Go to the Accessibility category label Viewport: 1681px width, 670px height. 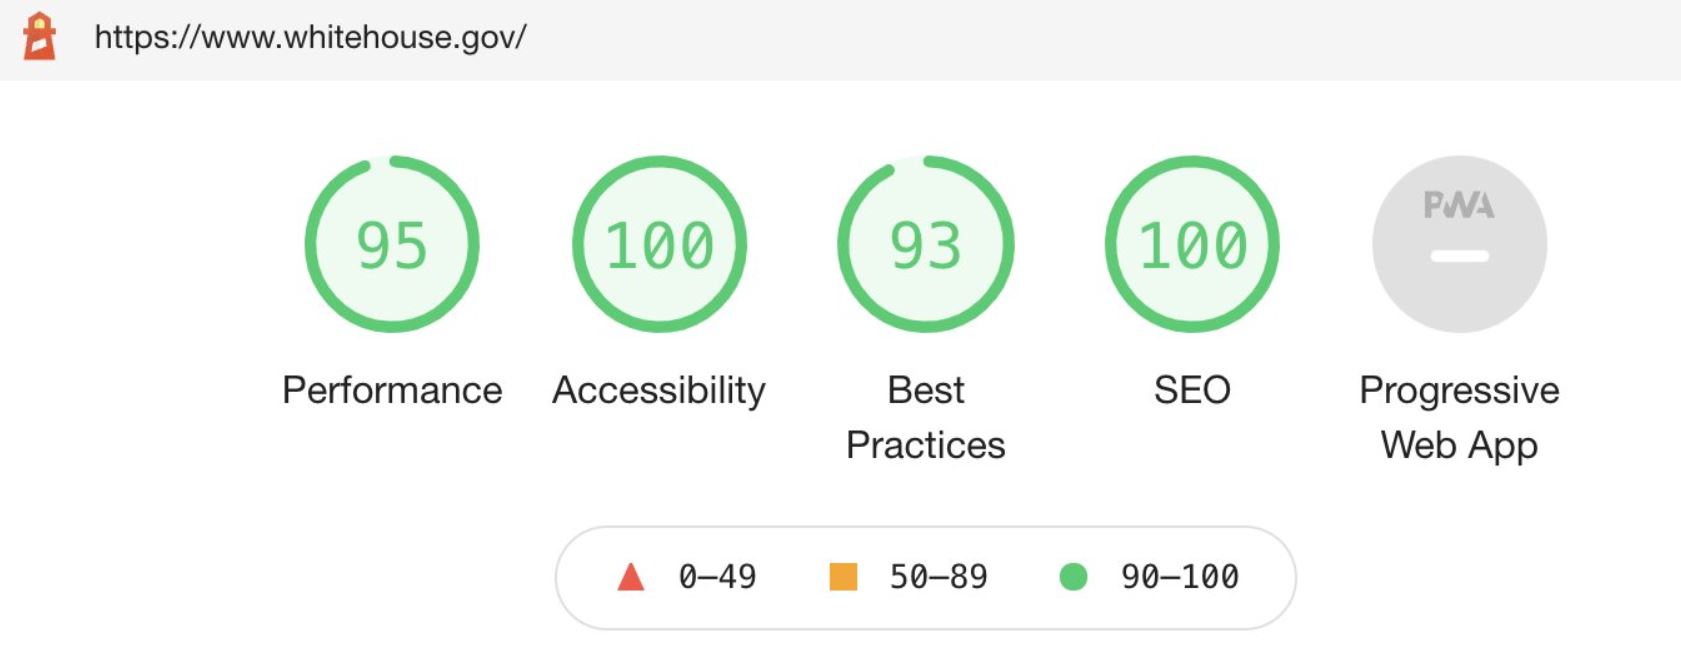click(x=659, y=390)
